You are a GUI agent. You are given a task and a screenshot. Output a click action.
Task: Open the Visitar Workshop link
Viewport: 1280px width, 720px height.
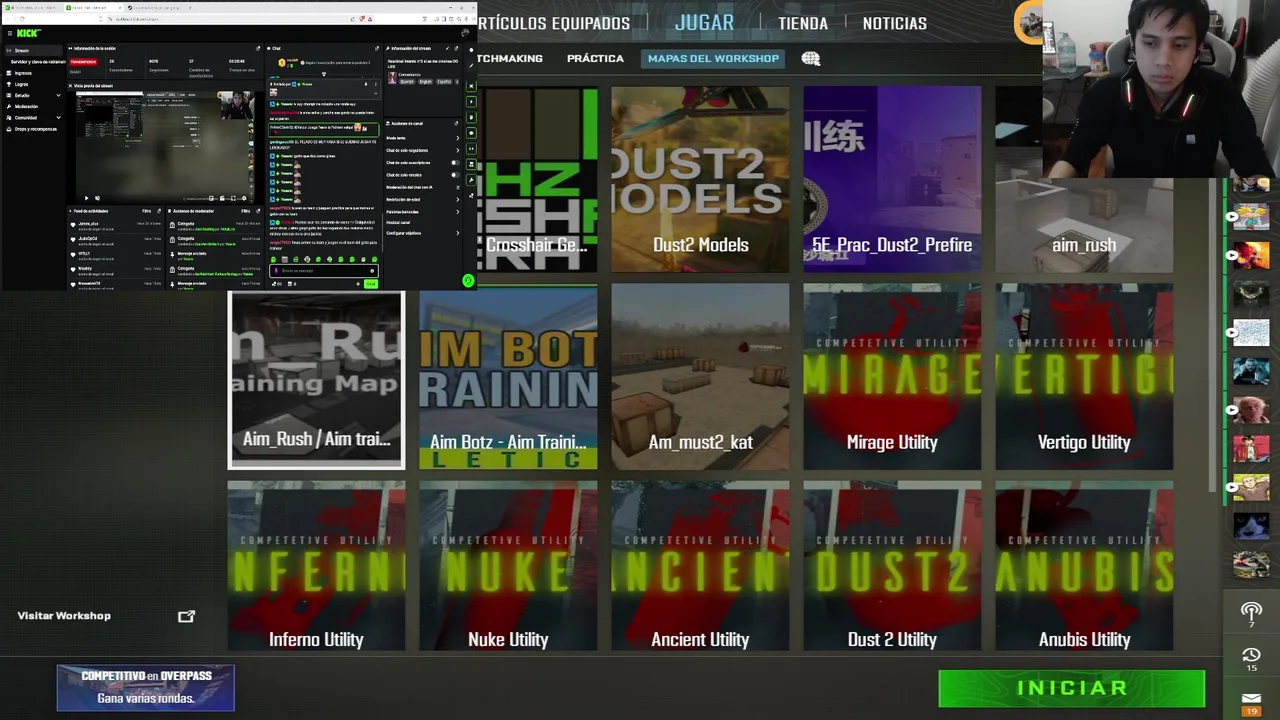coord(64,616)
